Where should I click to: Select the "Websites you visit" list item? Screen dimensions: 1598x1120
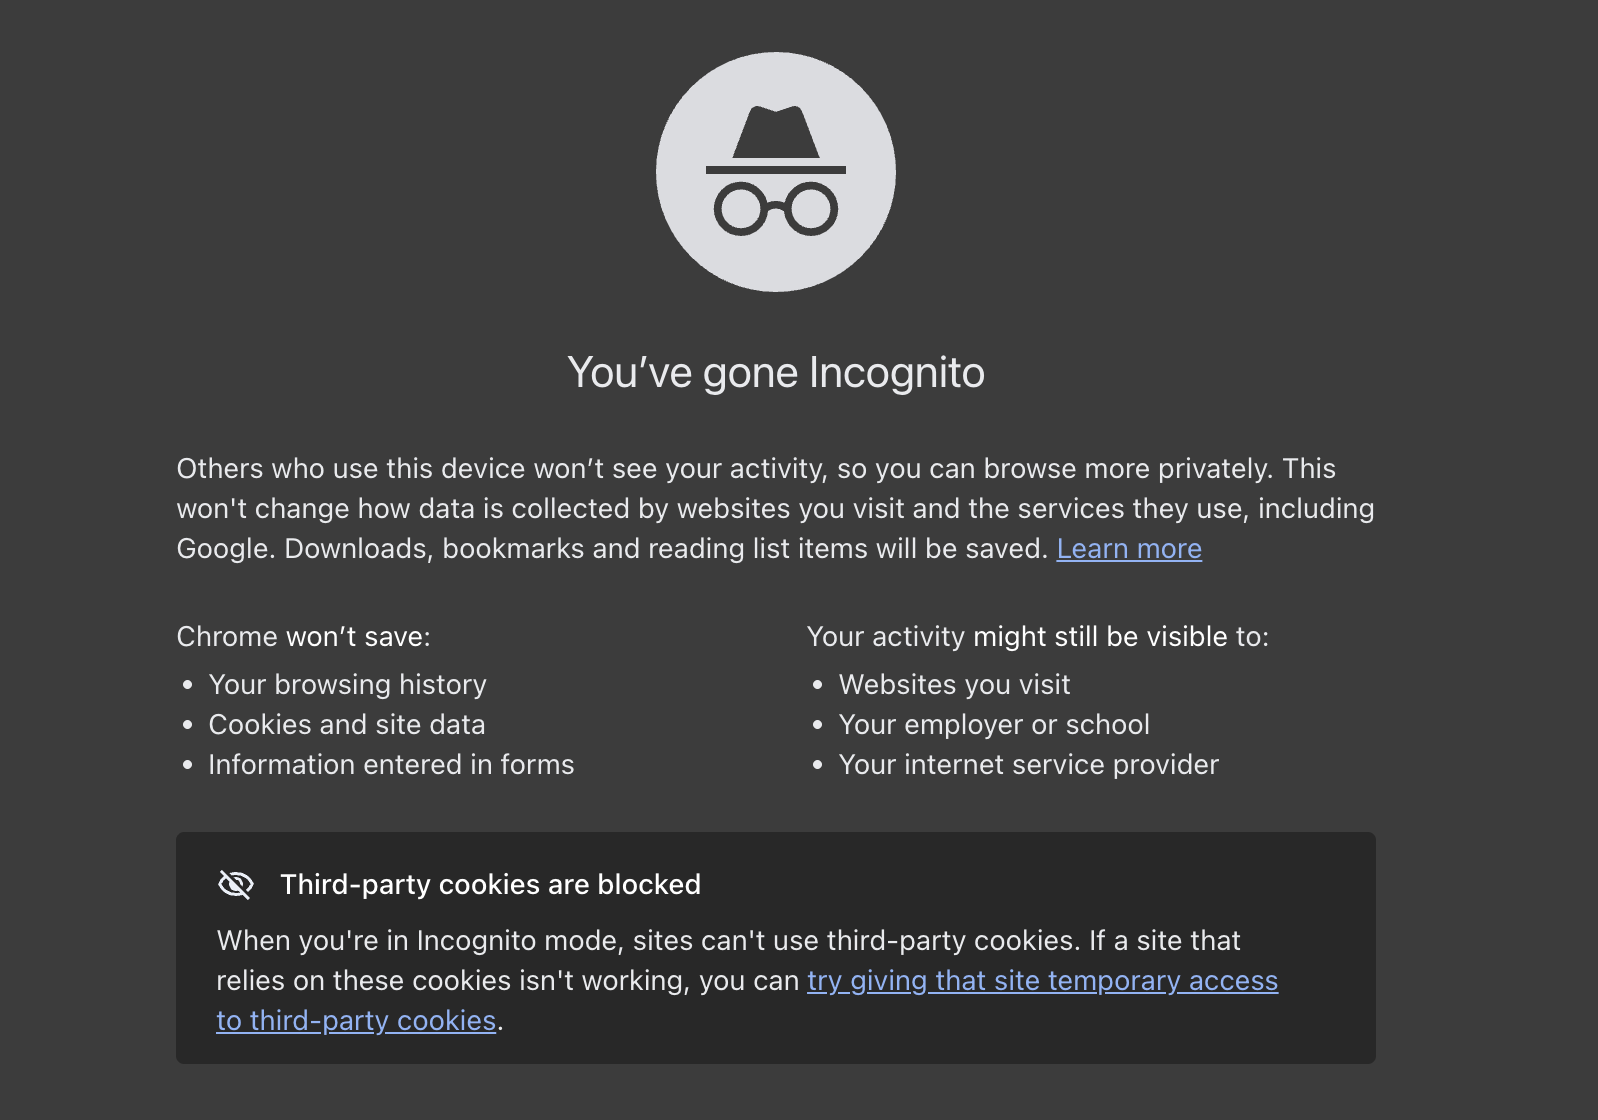(x=954, y=684)
